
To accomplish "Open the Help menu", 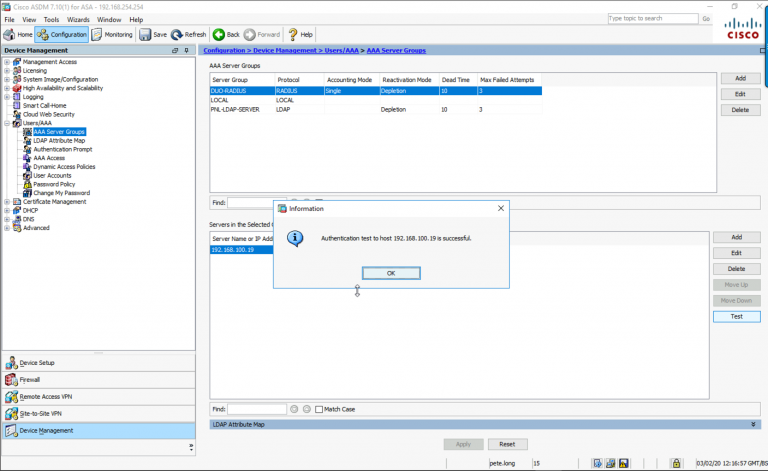I will (x=136, y=20).
